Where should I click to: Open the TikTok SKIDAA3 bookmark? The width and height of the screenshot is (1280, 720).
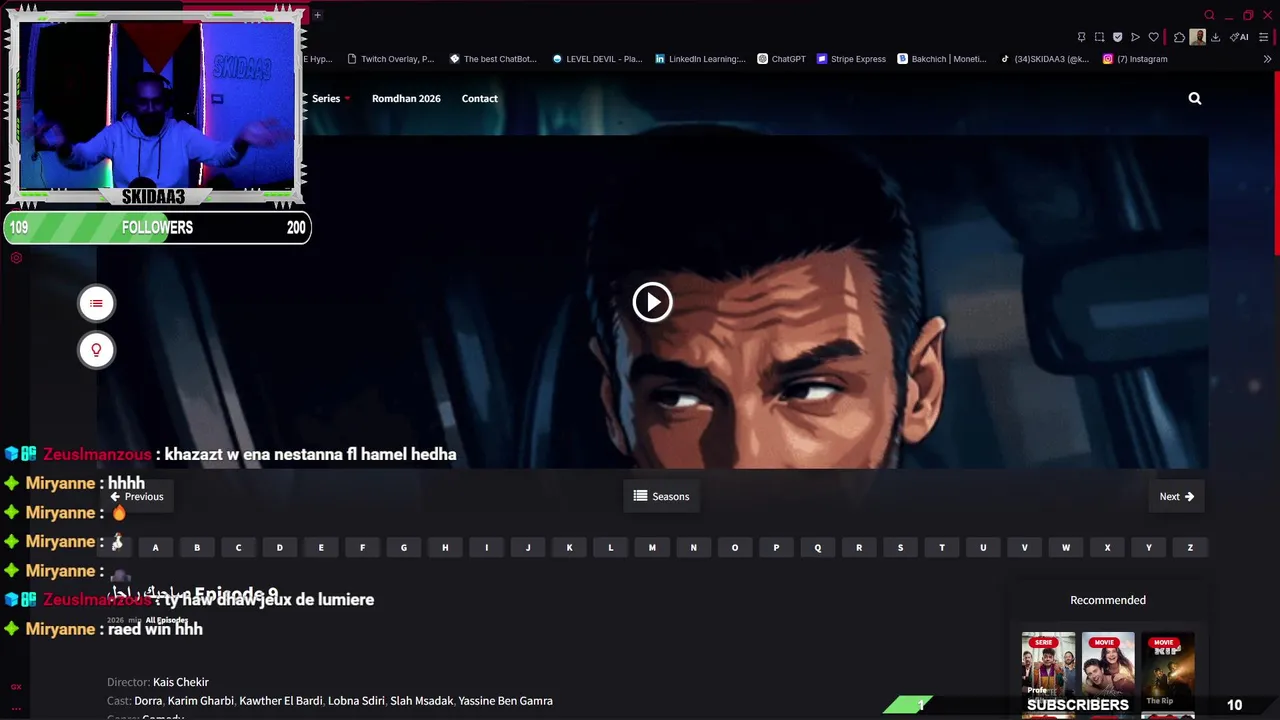coord(1045,59)
